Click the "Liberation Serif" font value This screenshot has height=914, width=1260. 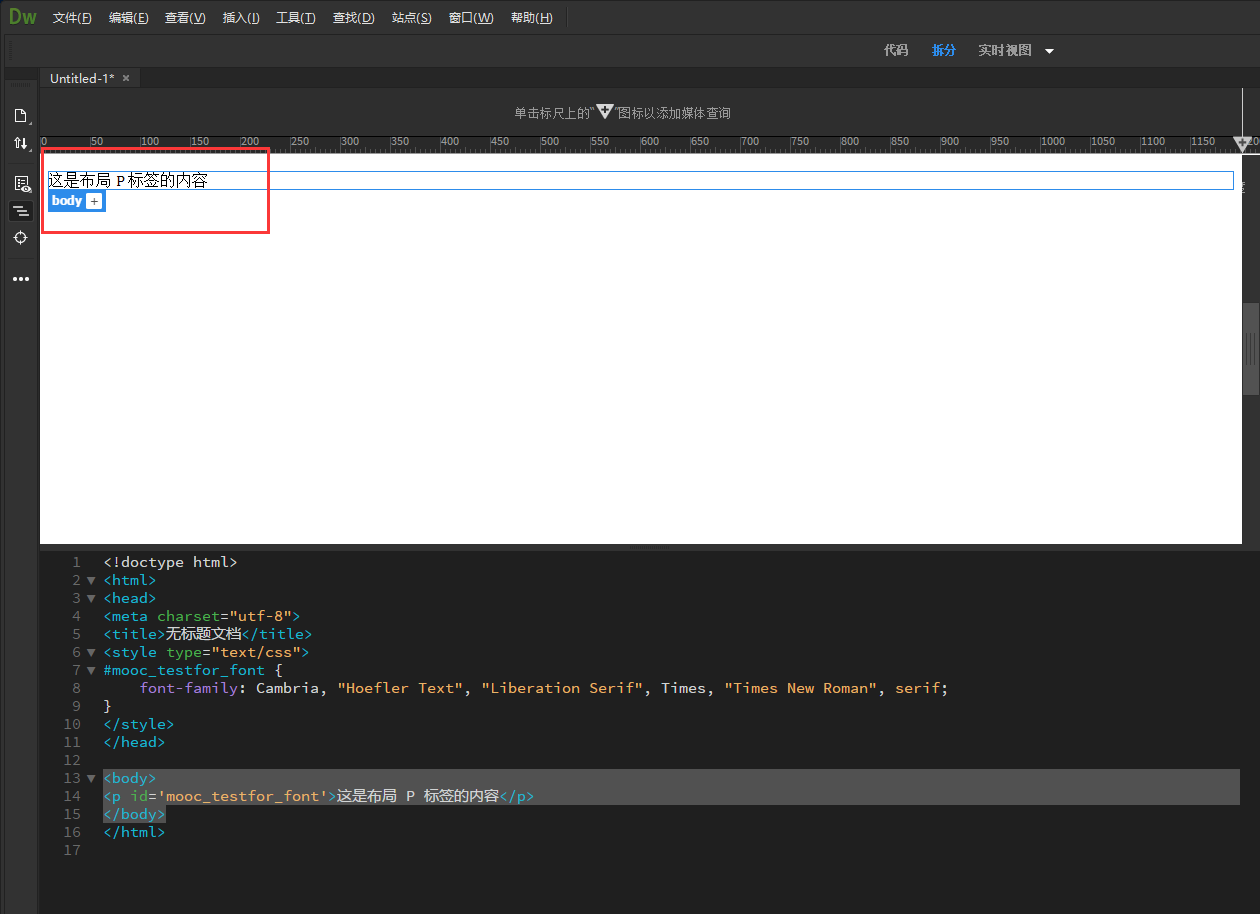[x=562, y=688]
